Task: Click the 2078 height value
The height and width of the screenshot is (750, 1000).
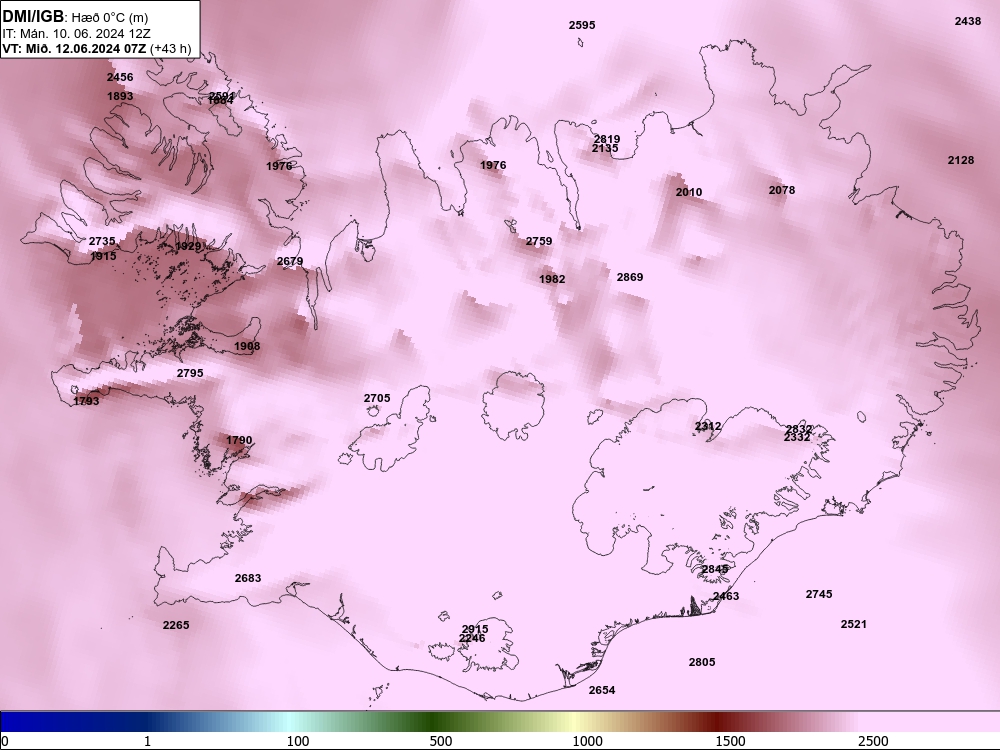Action: 782,190
